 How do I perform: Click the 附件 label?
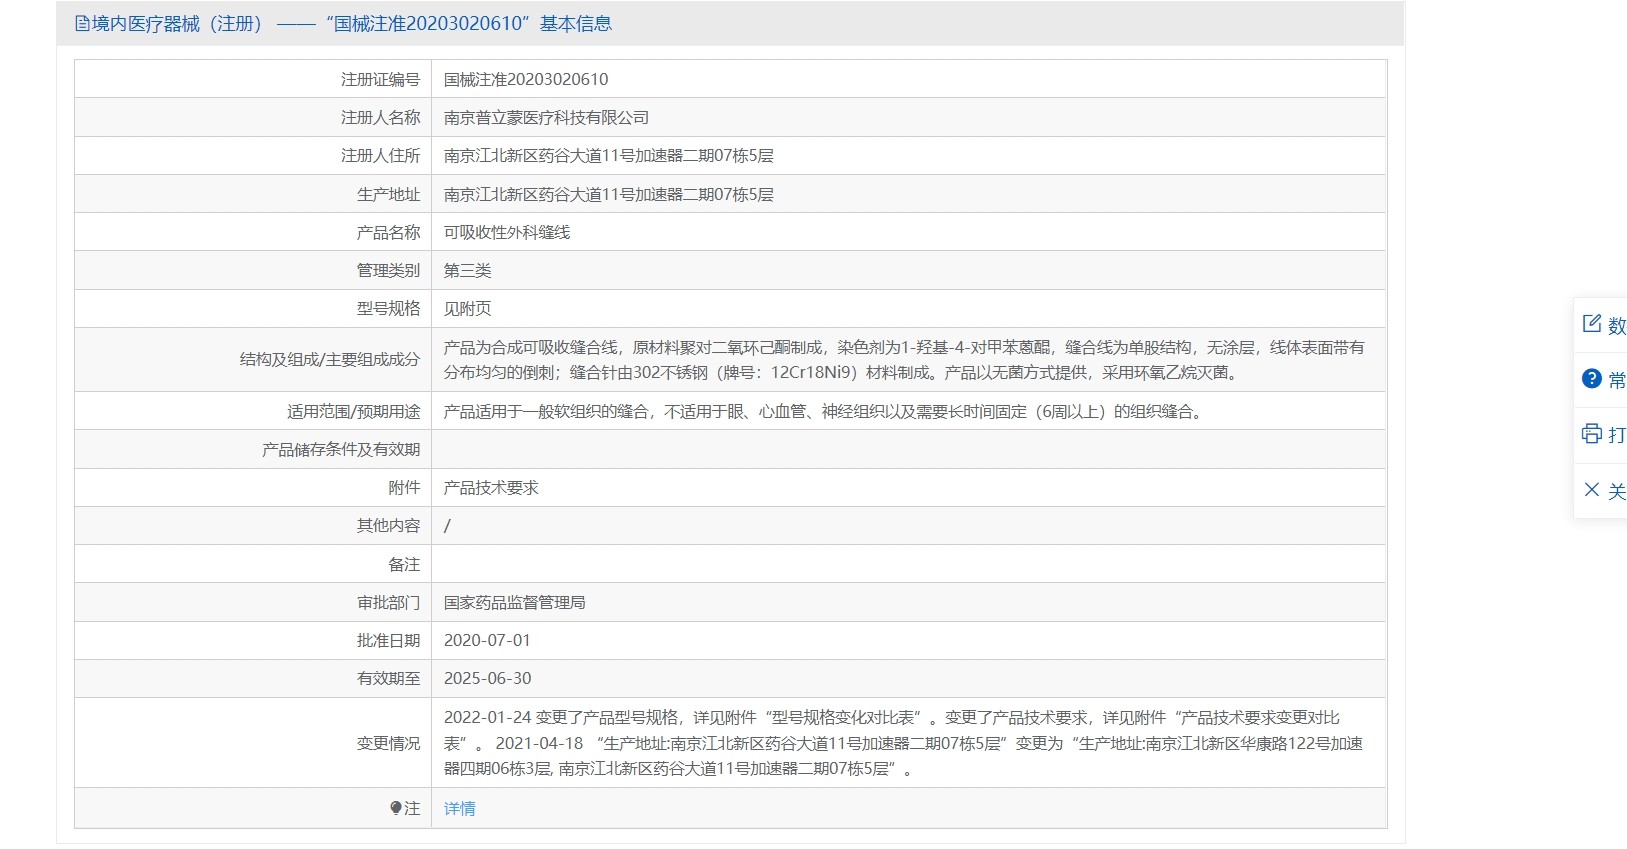tap(404, 487)
